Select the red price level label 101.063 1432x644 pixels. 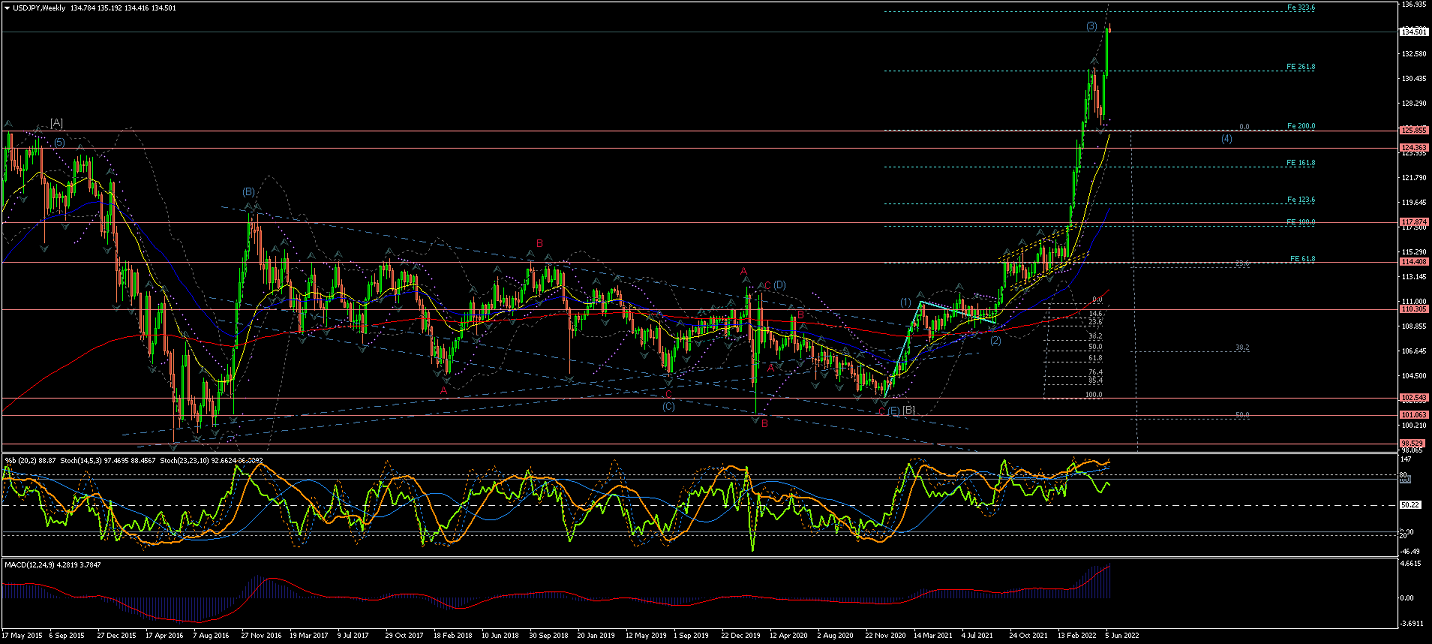pyautogui.click(x=1413, y=415)
